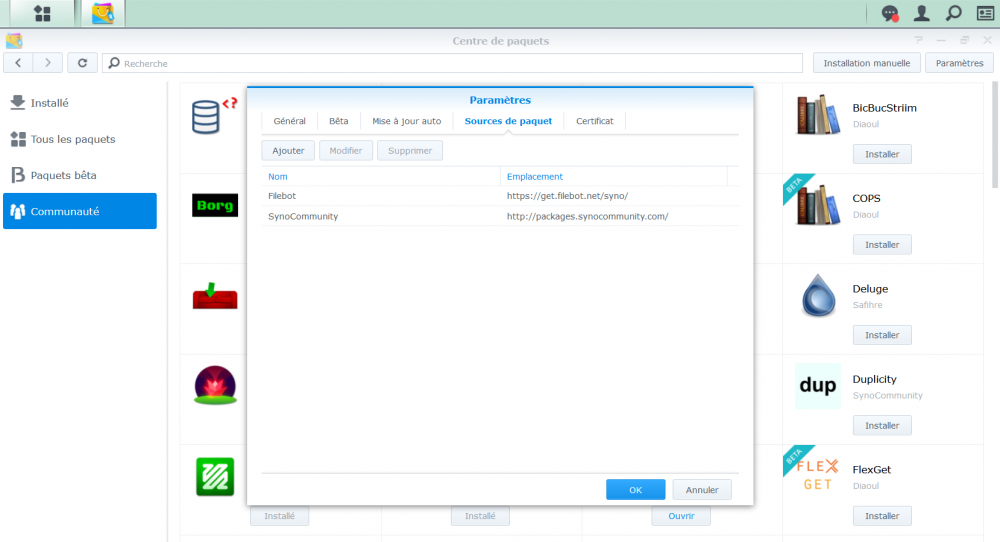Install the Deluge package

[x=882, y=335]
